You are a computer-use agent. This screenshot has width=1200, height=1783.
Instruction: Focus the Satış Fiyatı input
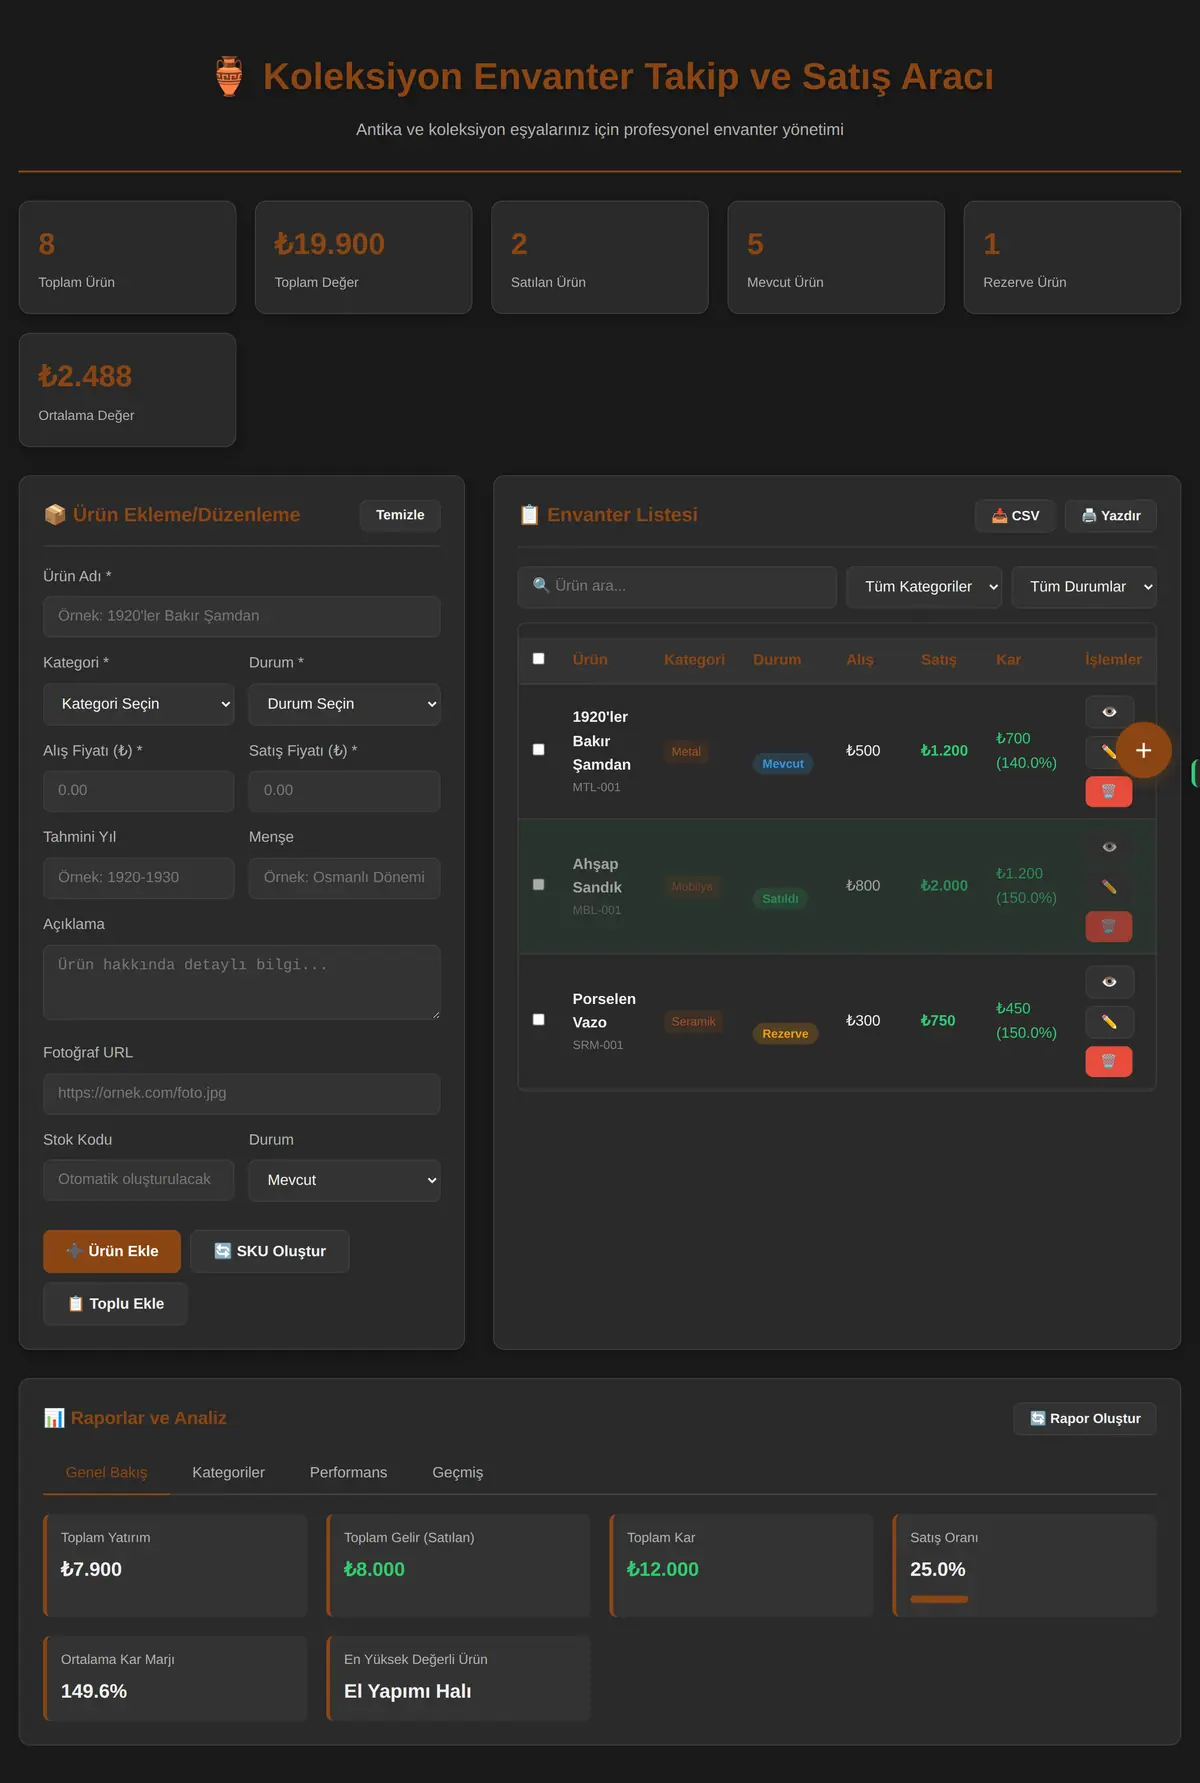point(345,791)
